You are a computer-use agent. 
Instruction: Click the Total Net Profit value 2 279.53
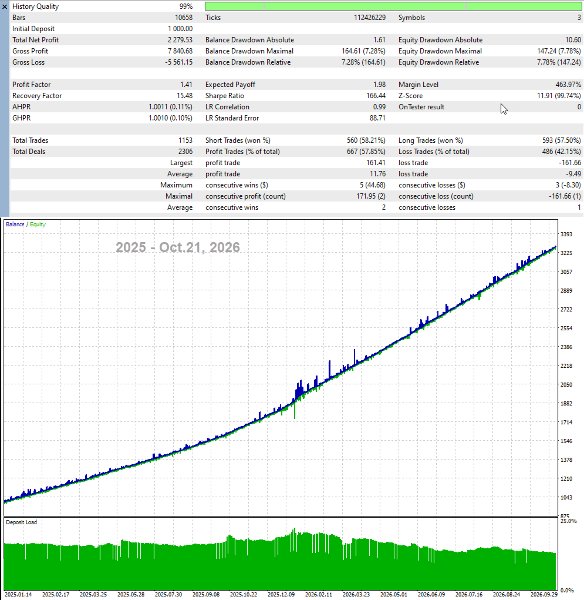pos(180,40)
